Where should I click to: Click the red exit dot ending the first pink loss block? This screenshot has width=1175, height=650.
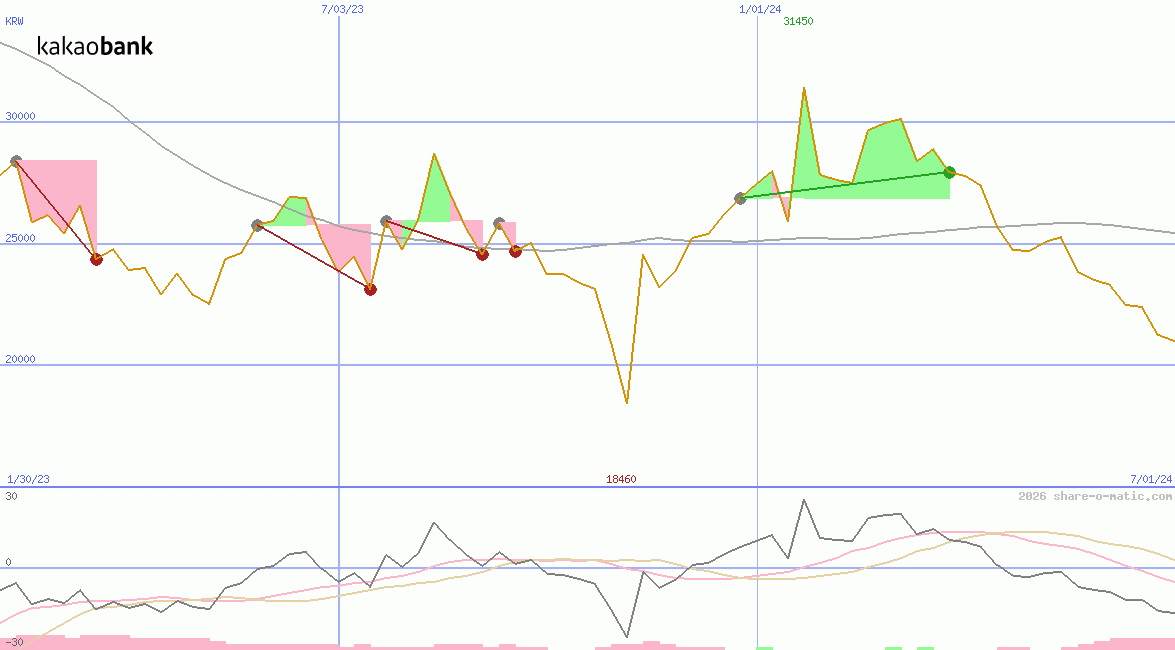tap(96, 259)
